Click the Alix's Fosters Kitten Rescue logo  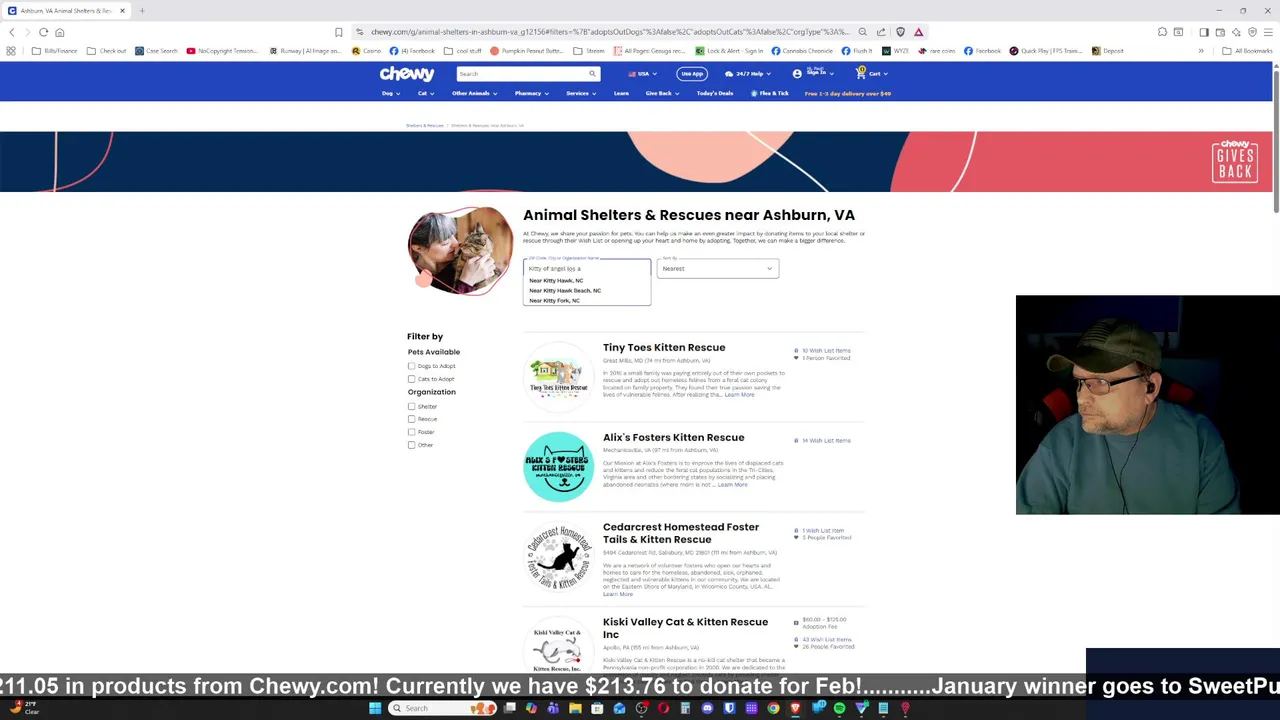pos(558,467)
